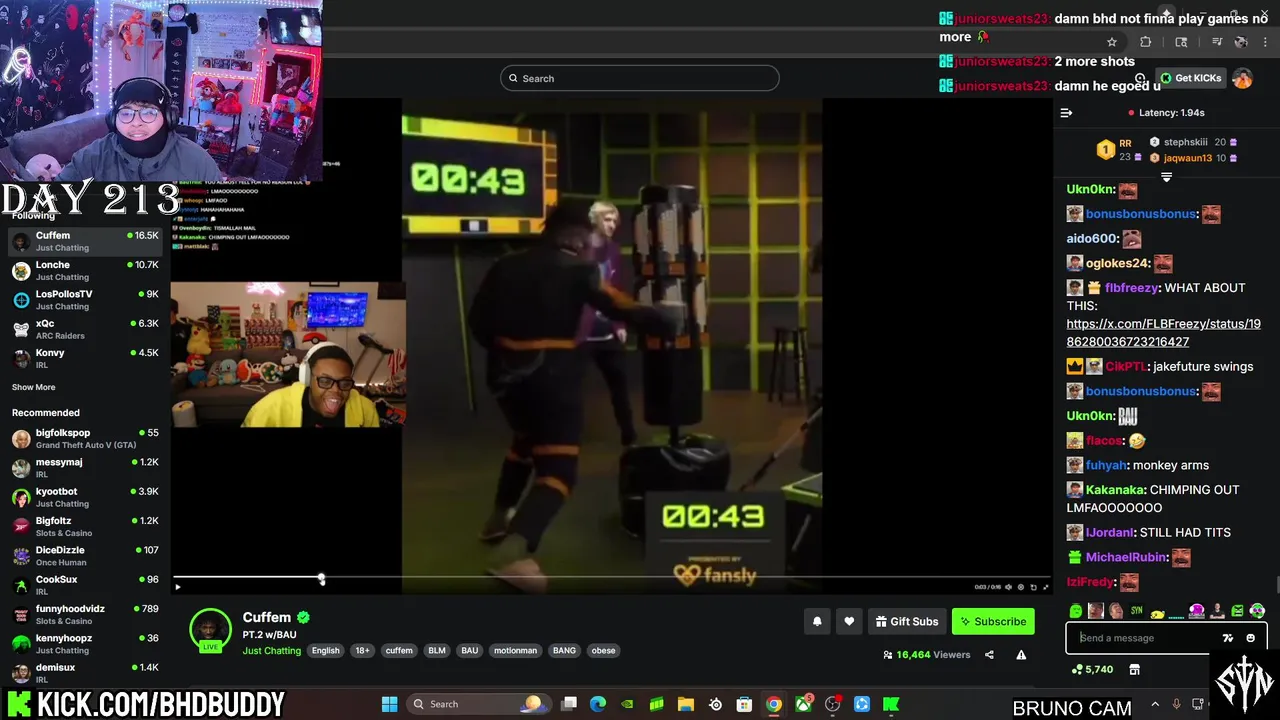Open File Explorer from taskbar
The height and width of the screenshot is (720, 1280).
[x=686, y=704]
